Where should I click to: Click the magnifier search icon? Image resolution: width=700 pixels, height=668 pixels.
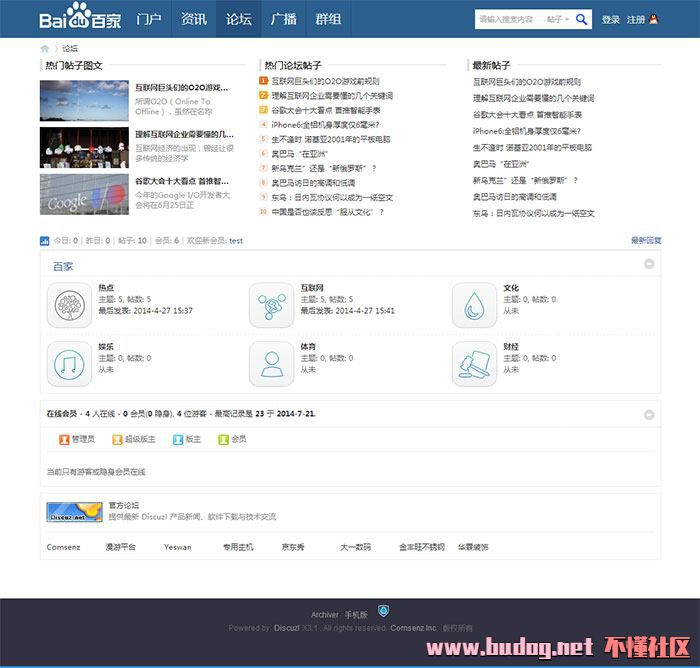[x=582, y=19]
